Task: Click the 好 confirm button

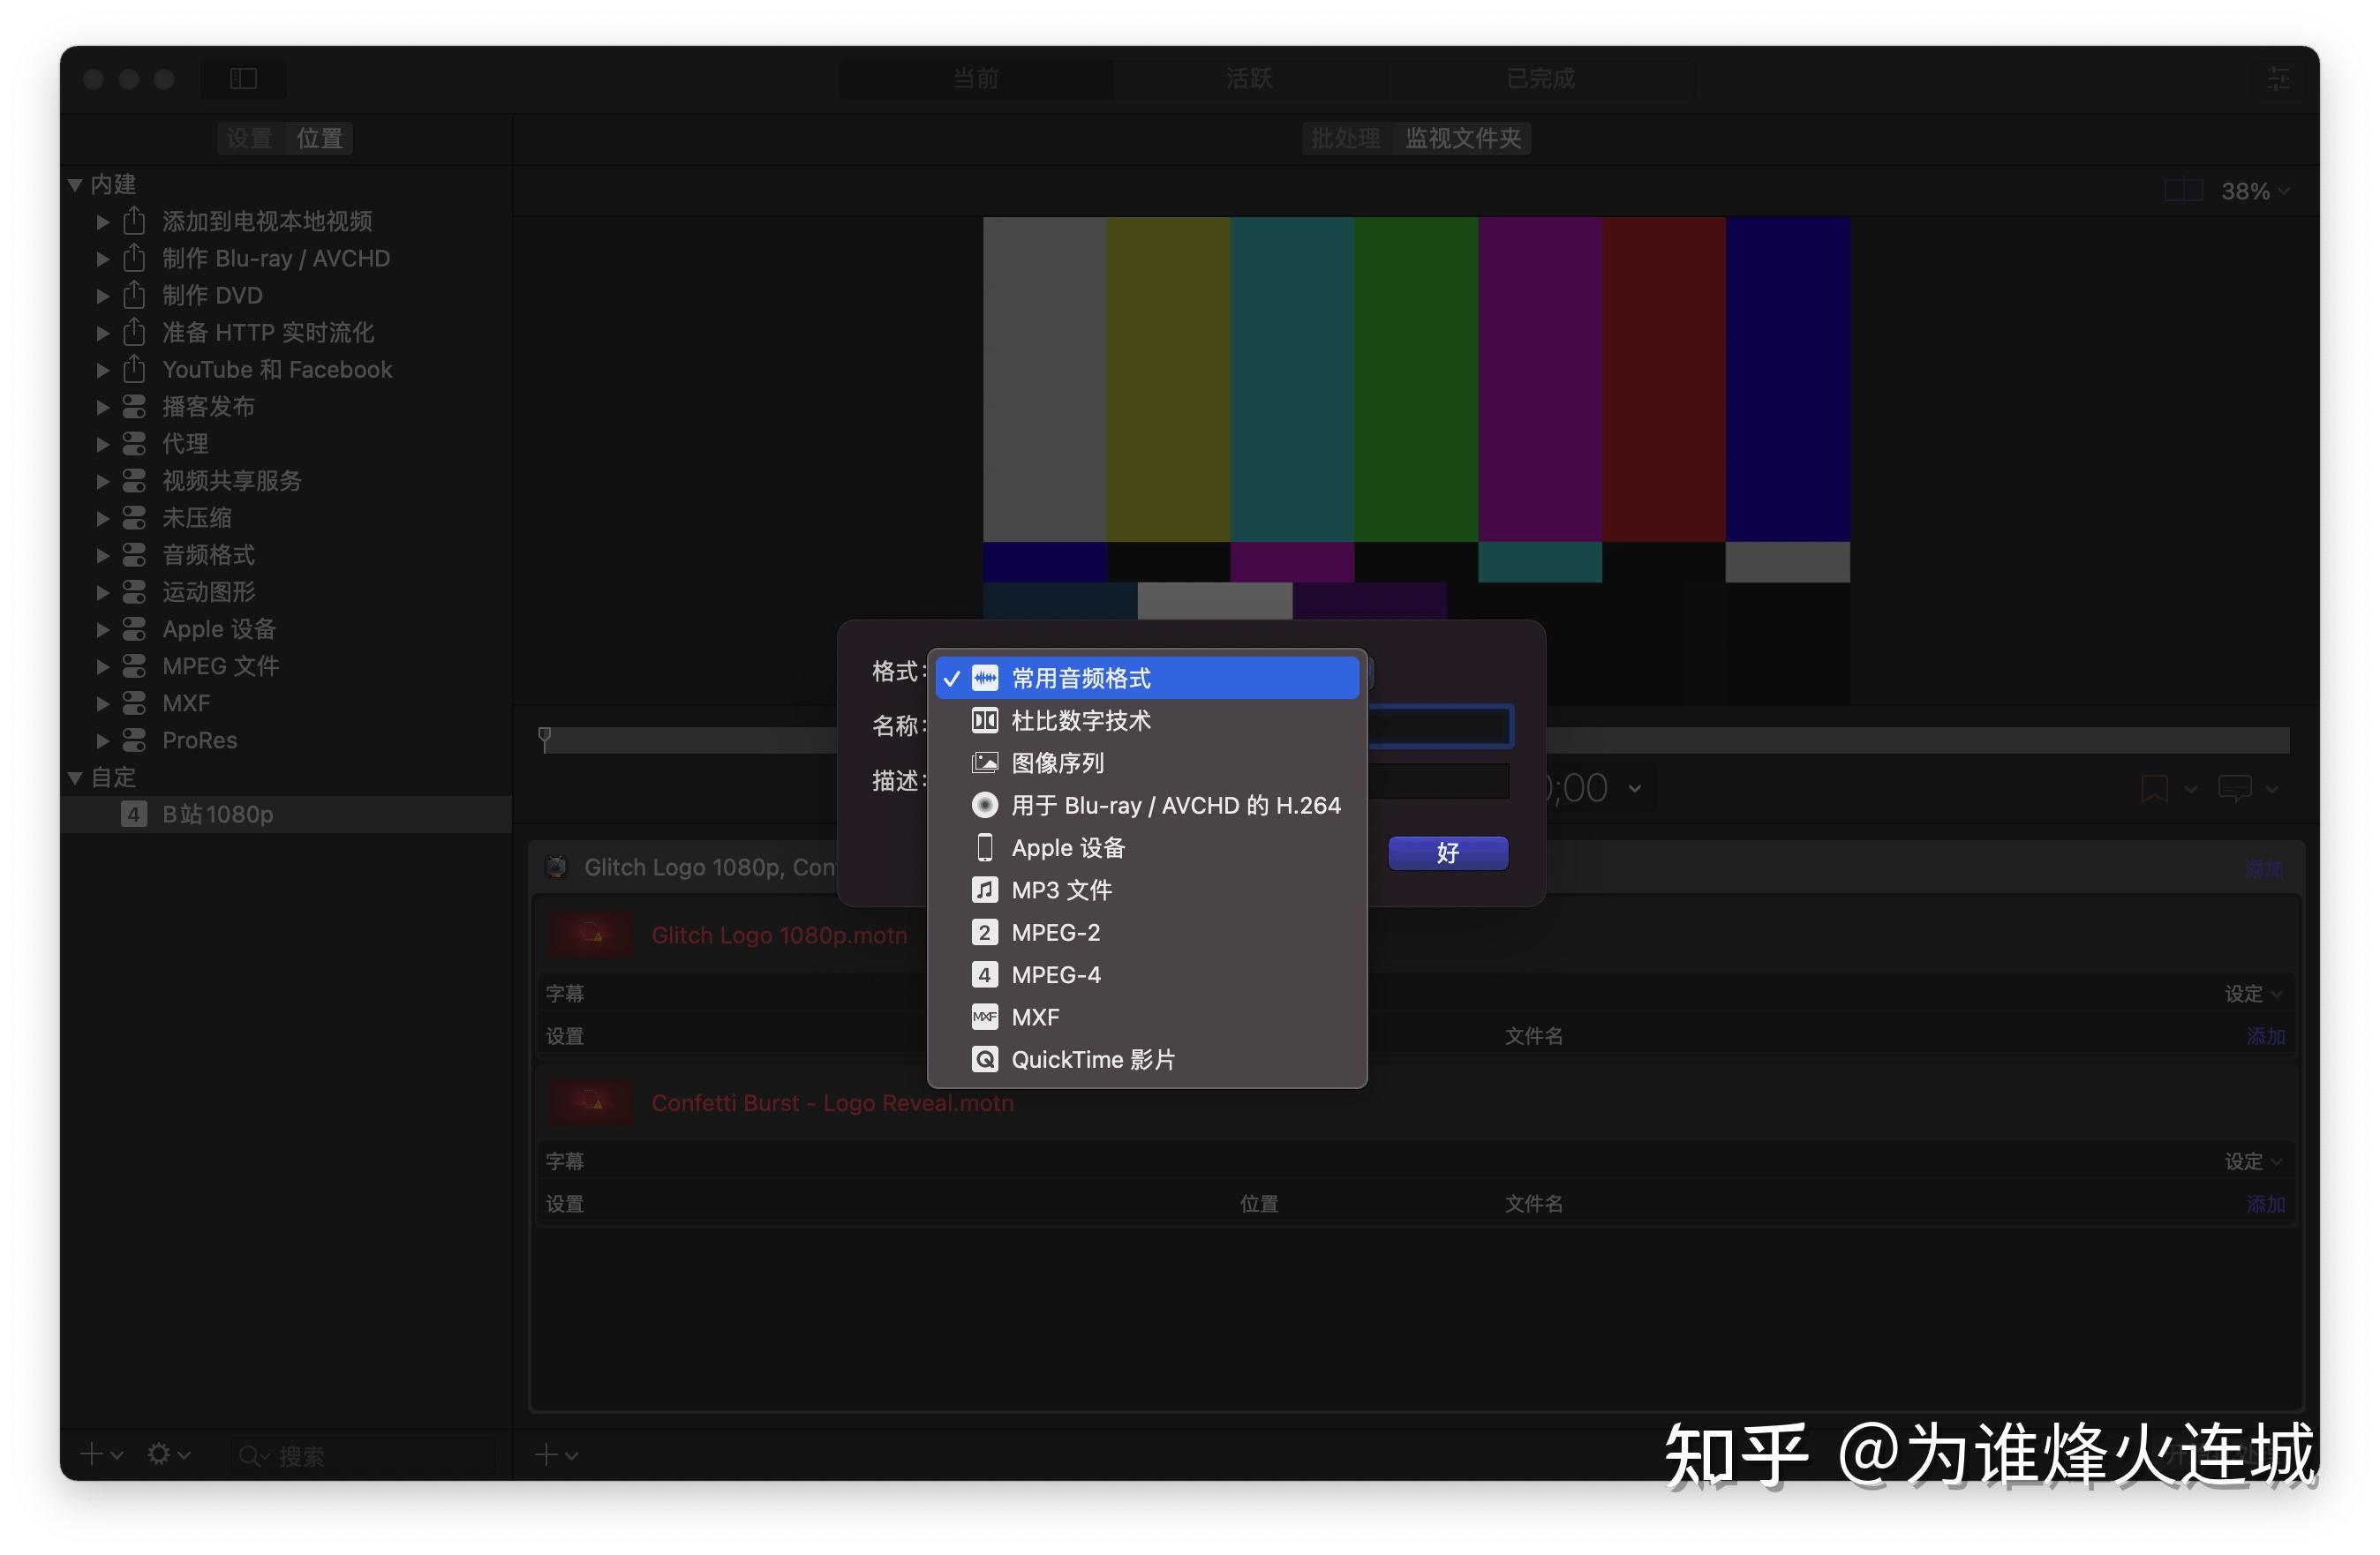Action: tap(1447, 852)
